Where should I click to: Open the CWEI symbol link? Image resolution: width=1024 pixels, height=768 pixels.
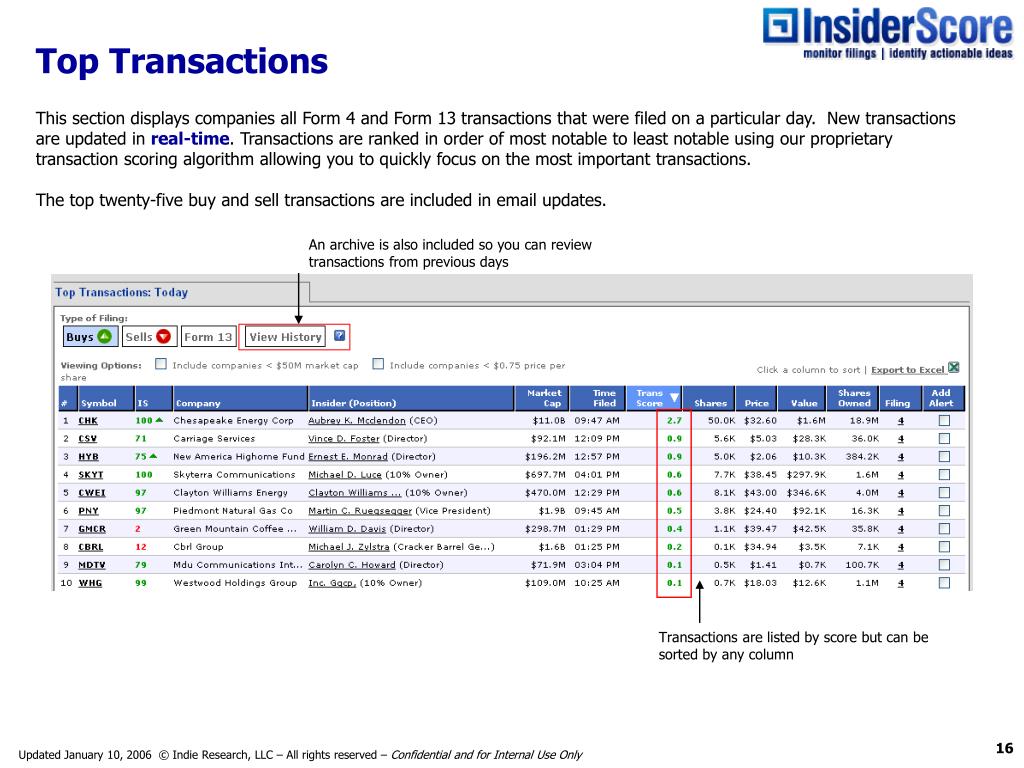(91, 493)
